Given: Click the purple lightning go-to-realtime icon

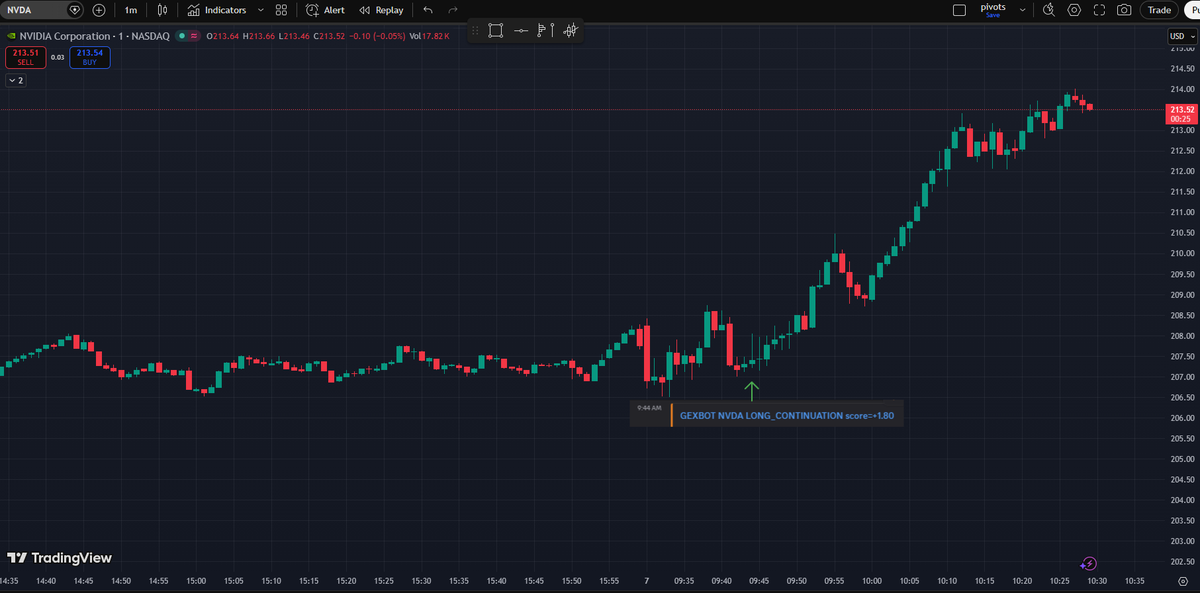Looking at the screenshot, I should click(x=1090, y=563).
